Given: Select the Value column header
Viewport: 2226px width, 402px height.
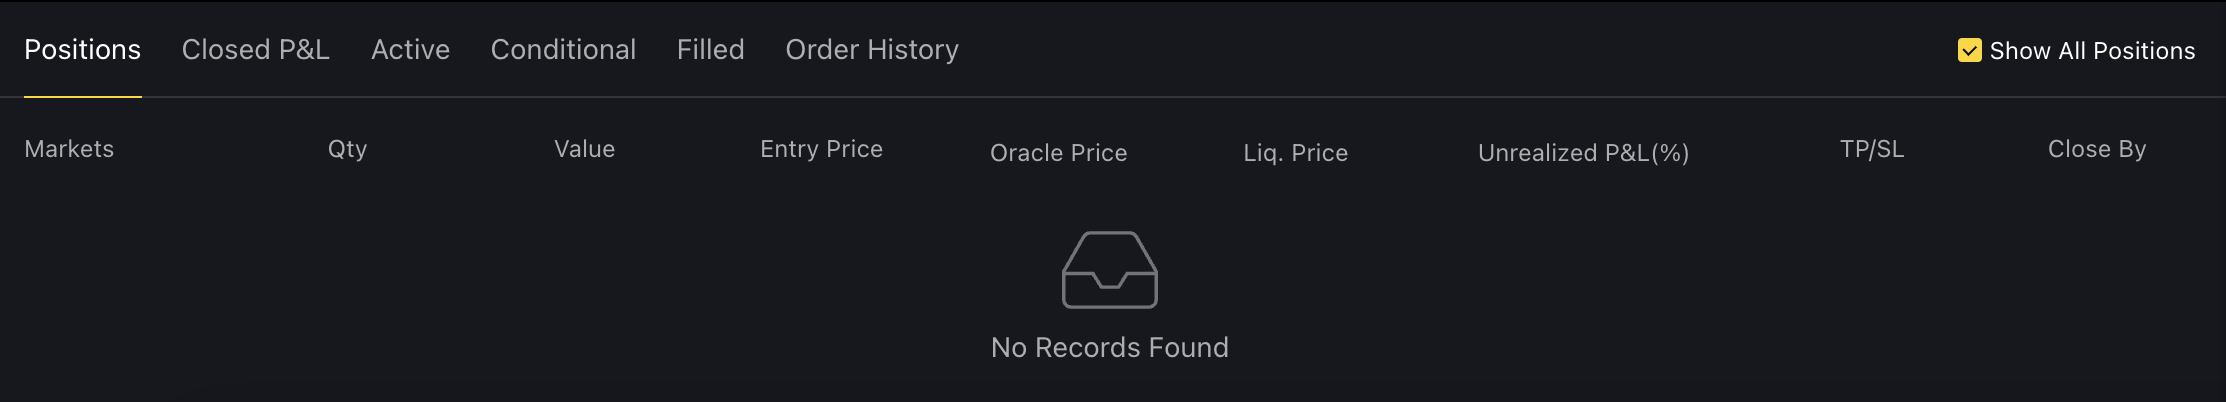Looking at the screenshot, I should [584, 149].
